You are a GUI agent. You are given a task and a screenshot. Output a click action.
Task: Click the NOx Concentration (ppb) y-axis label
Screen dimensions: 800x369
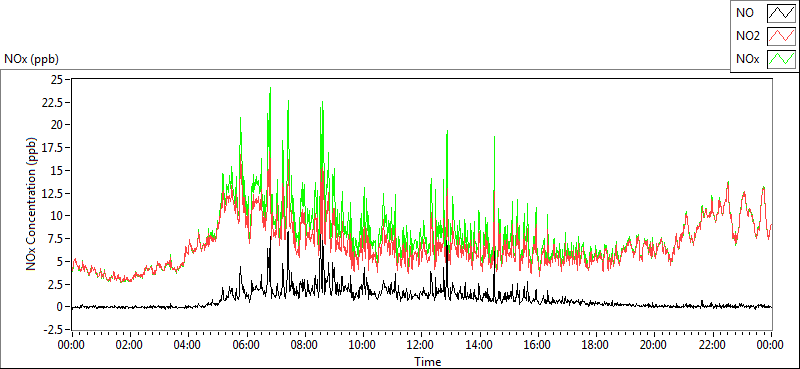(x=32, y=203)
